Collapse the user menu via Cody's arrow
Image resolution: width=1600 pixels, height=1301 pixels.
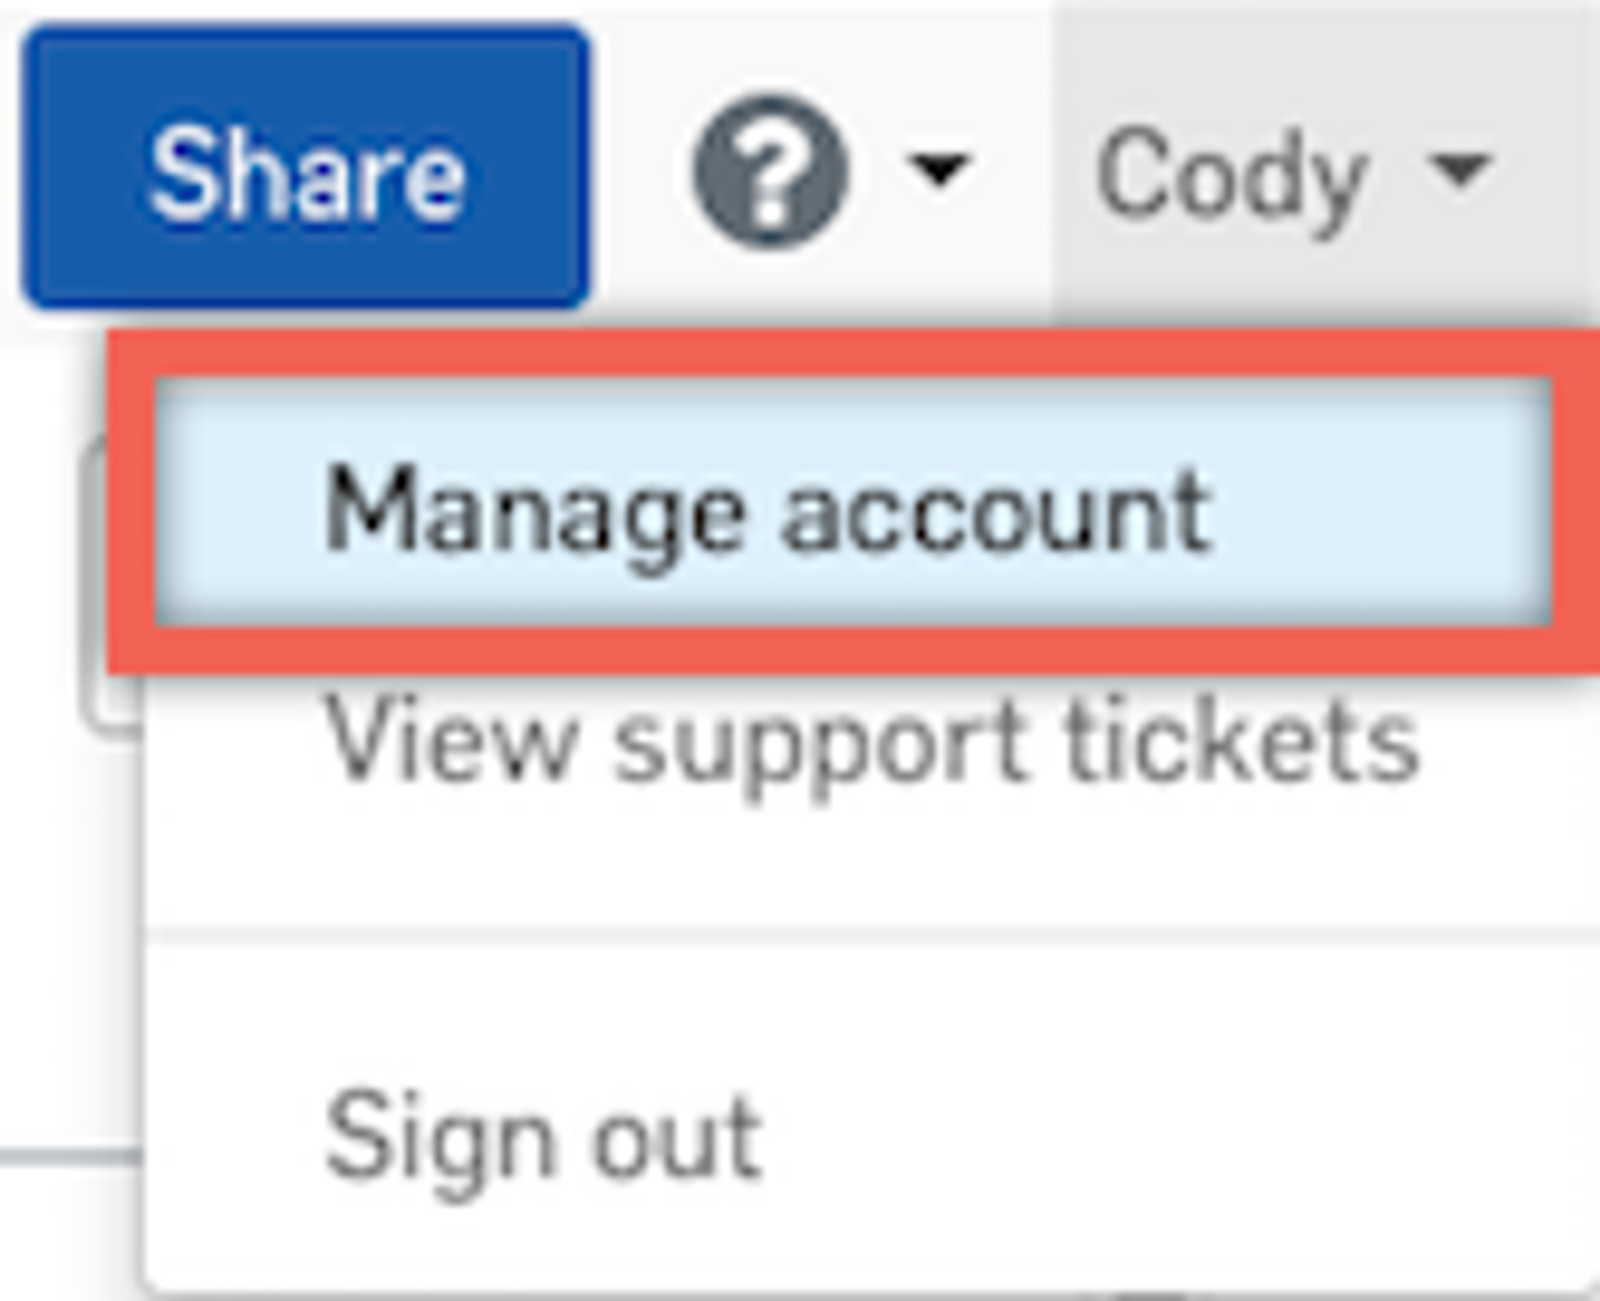tap(1460, 168)
